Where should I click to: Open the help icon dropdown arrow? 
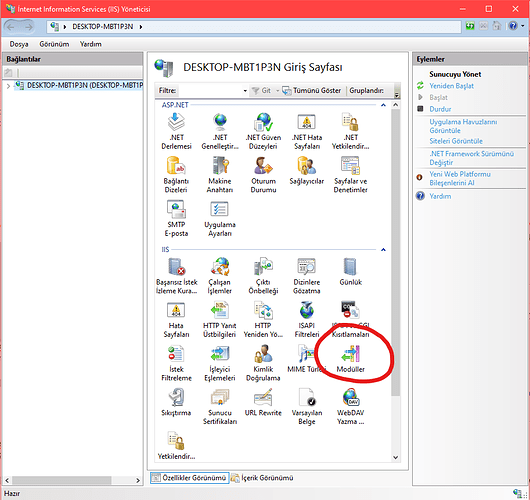523,26
